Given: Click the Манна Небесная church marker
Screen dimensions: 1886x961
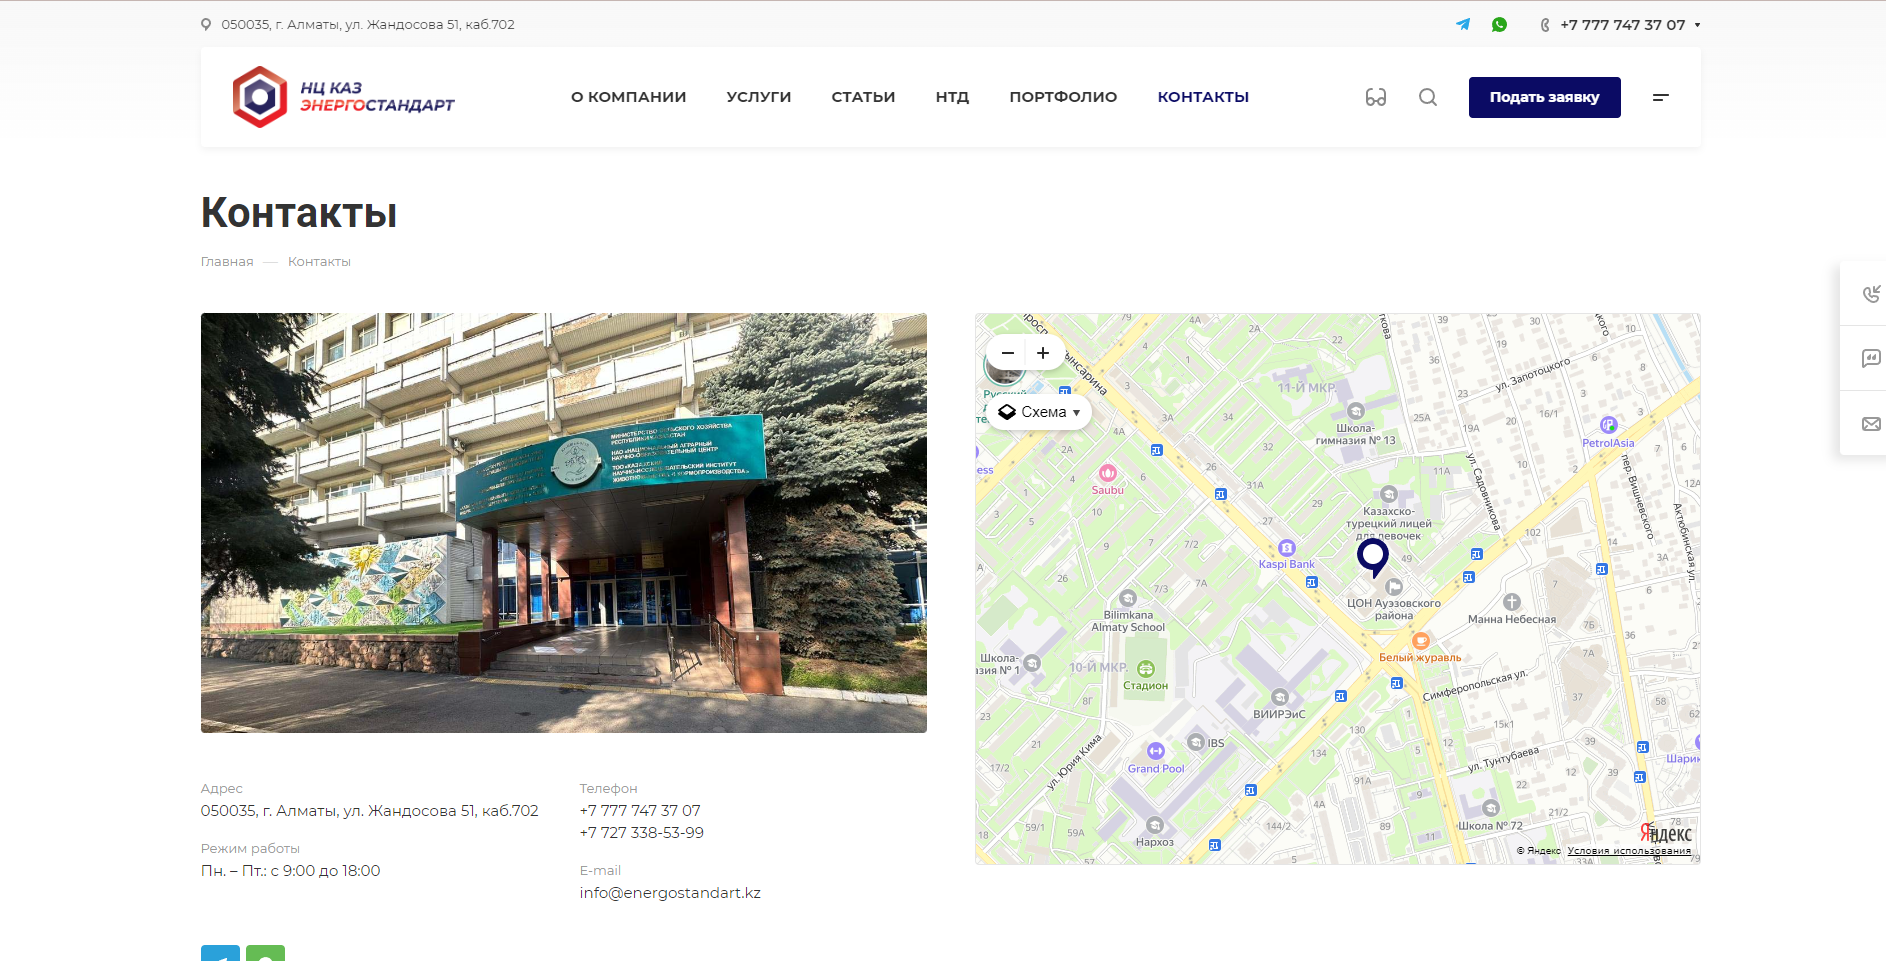Looking at the screenshot, I should click(x=1512, y=602).
